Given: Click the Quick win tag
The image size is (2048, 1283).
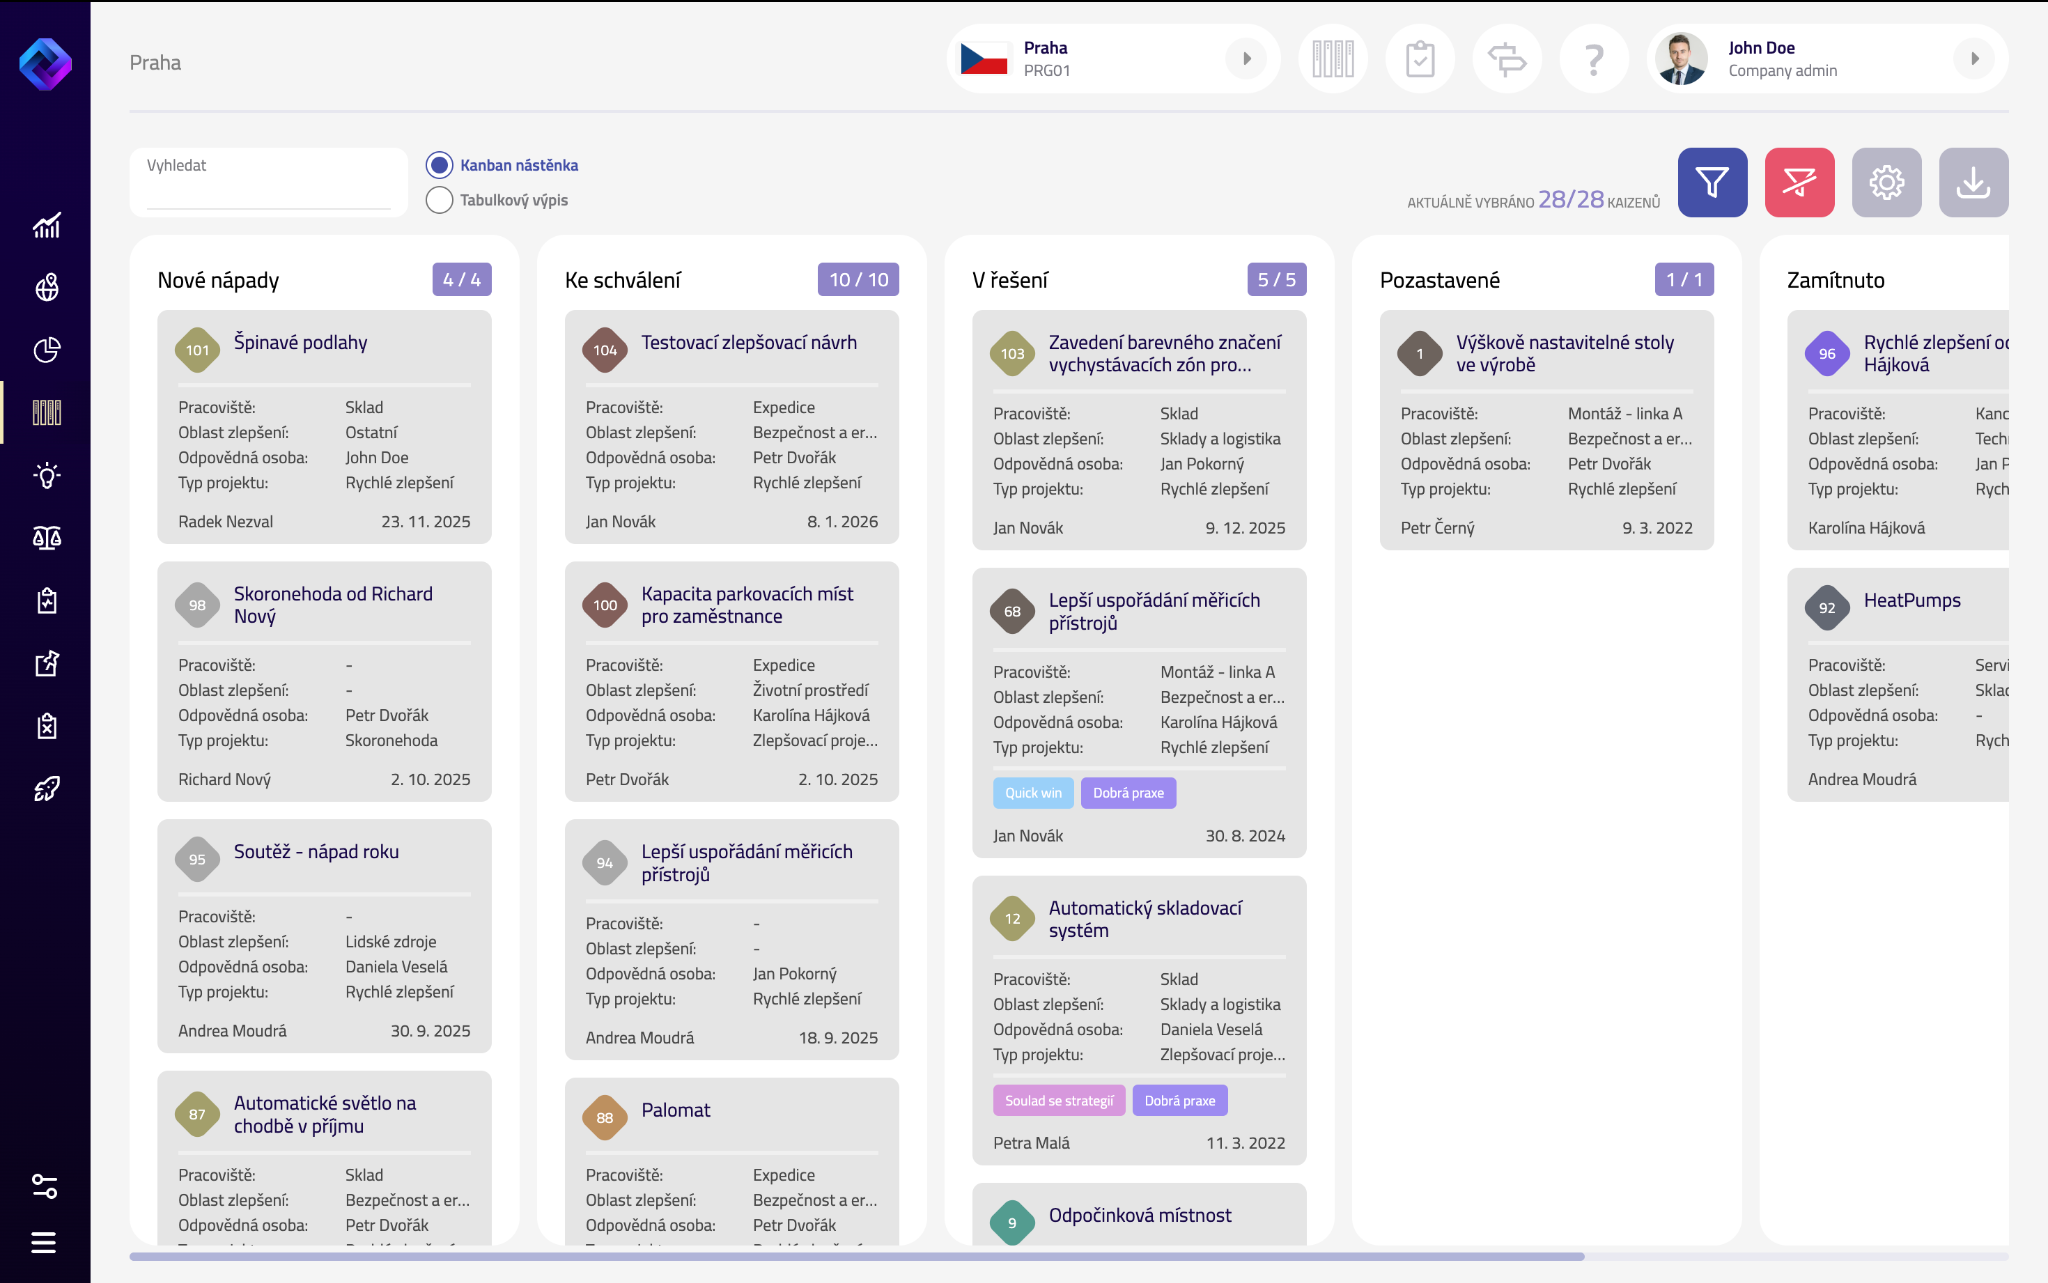Looking at the screenshot, I should [x=1033, y=793].
